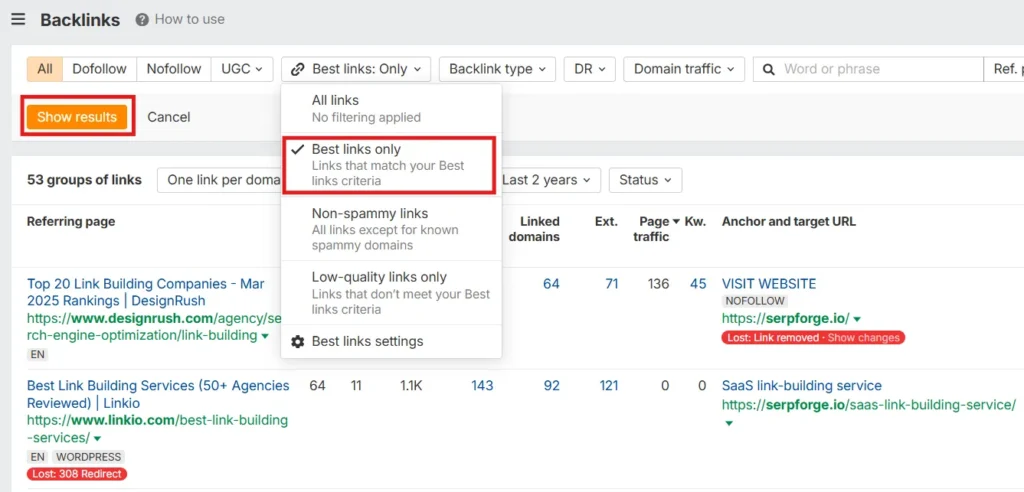The height and width of the screenshot is (492, 1024).
Task: Click the Cancel button
Action: point(168,117)
